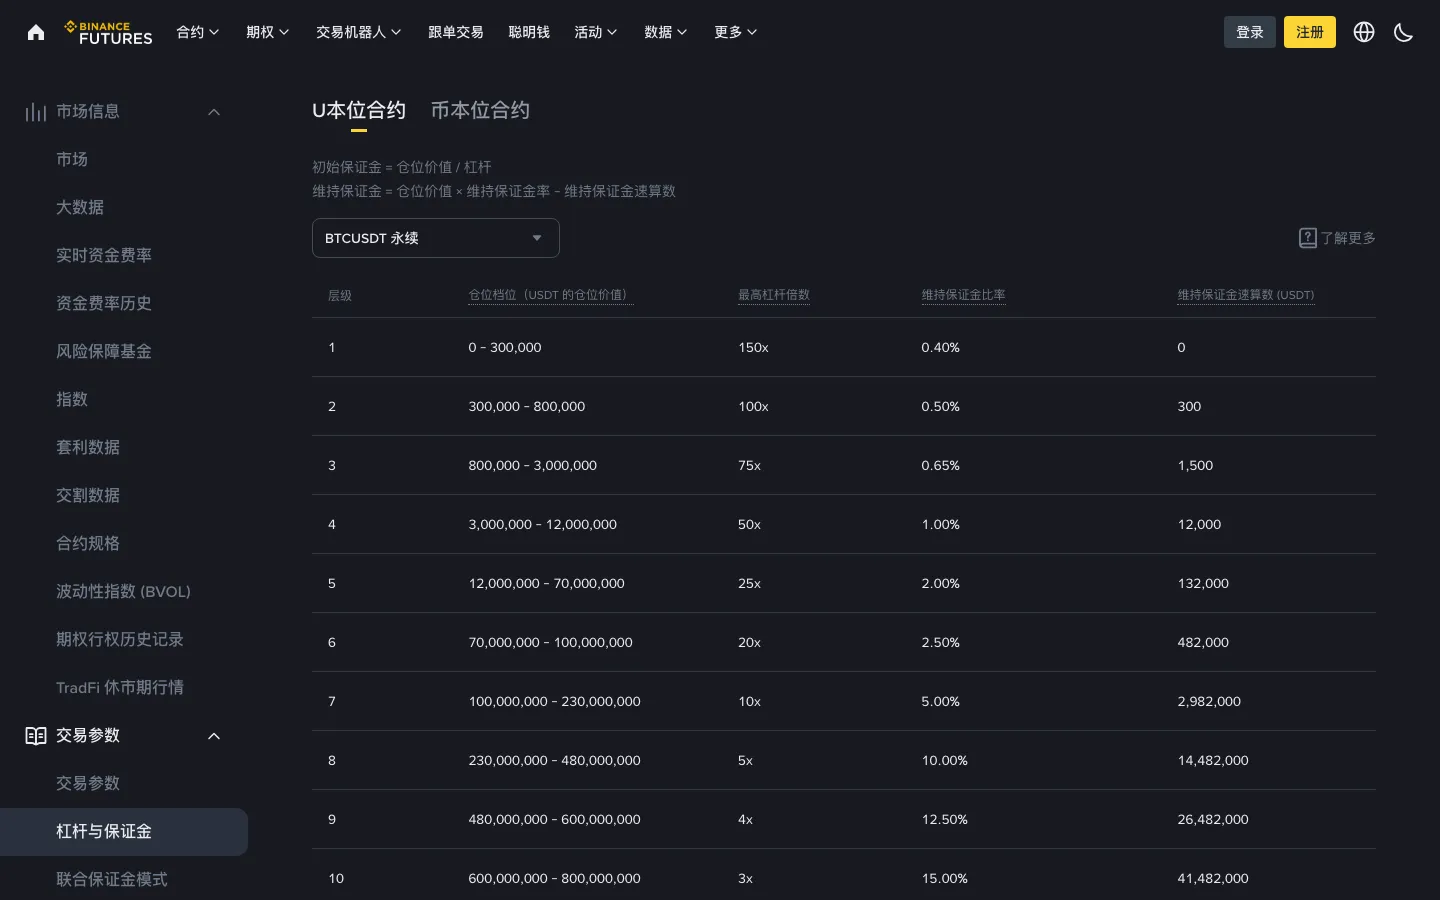This screenshot has height=900, width=1440.
Task: Switch theme with the moon icon
Action: [x=1404, y=32]
